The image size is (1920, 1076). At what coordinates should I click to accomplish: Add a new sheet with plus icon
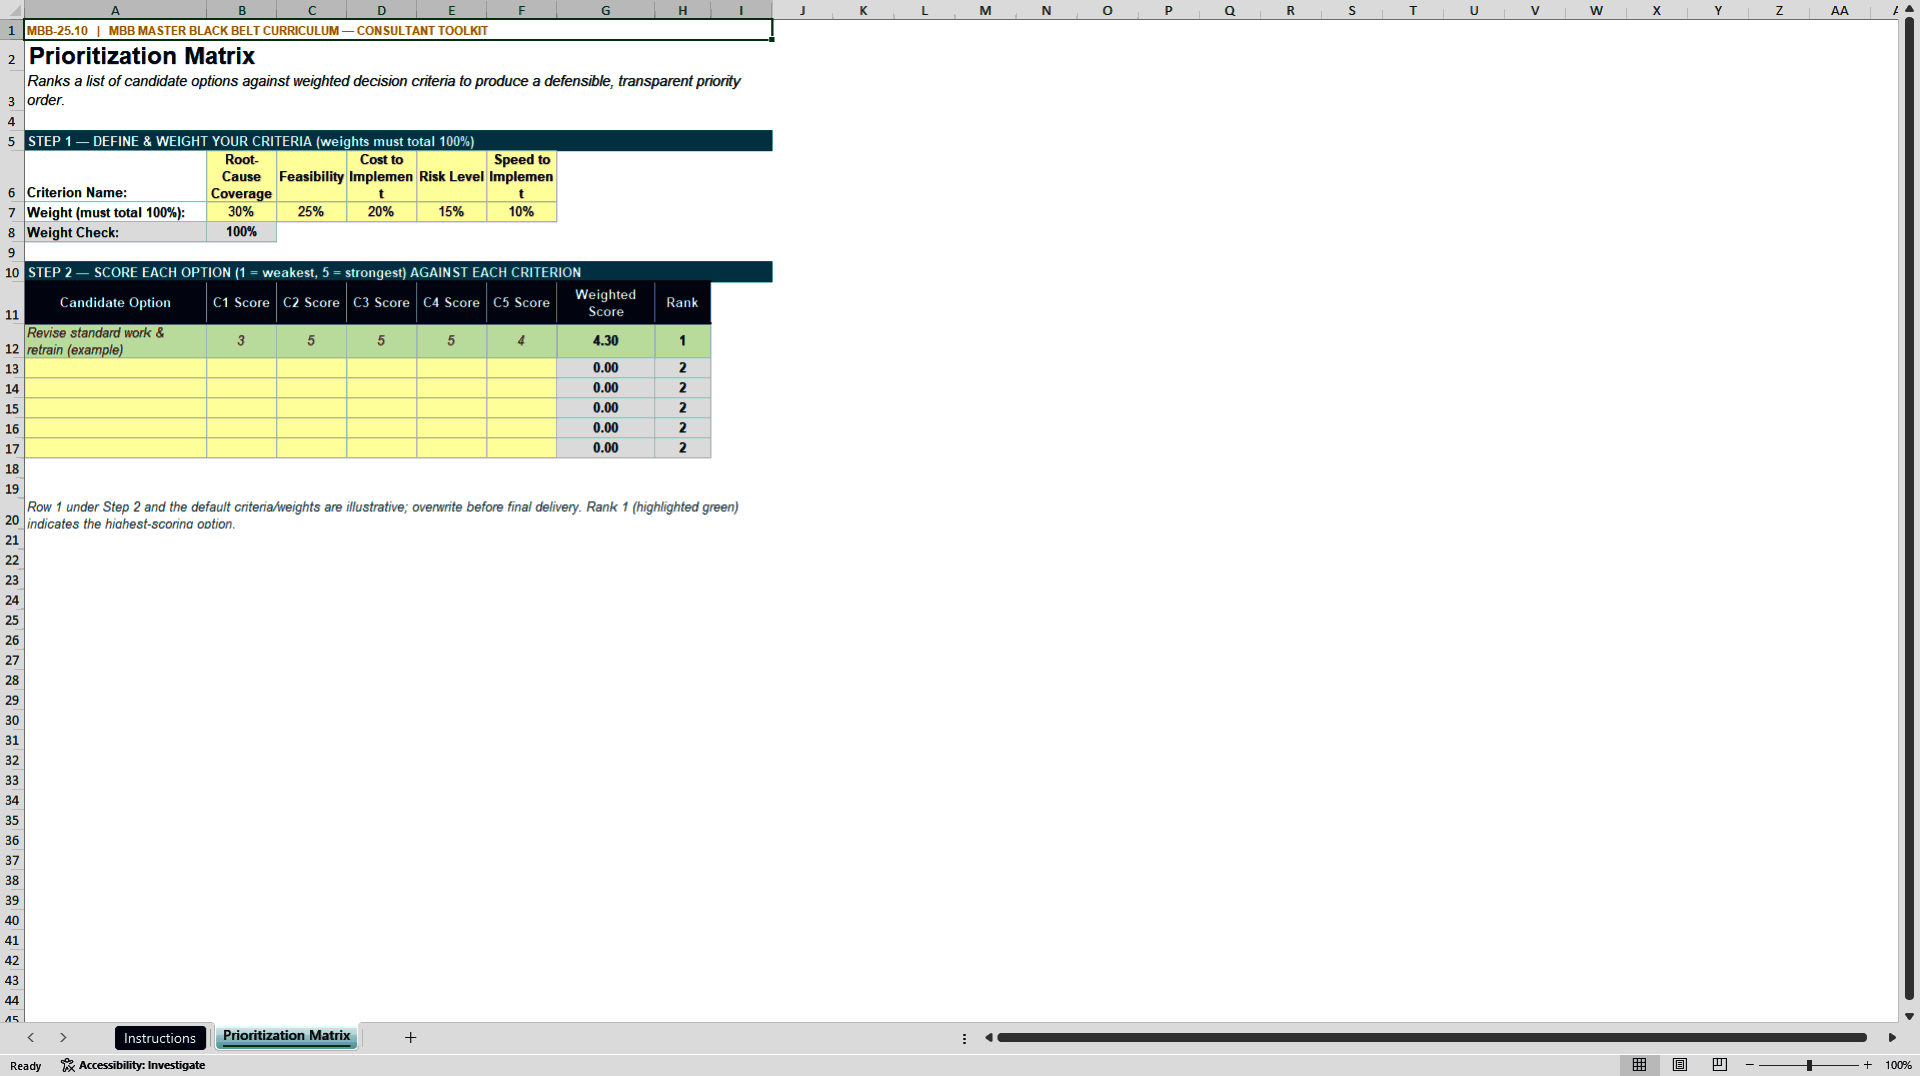tap(410, 1038)
